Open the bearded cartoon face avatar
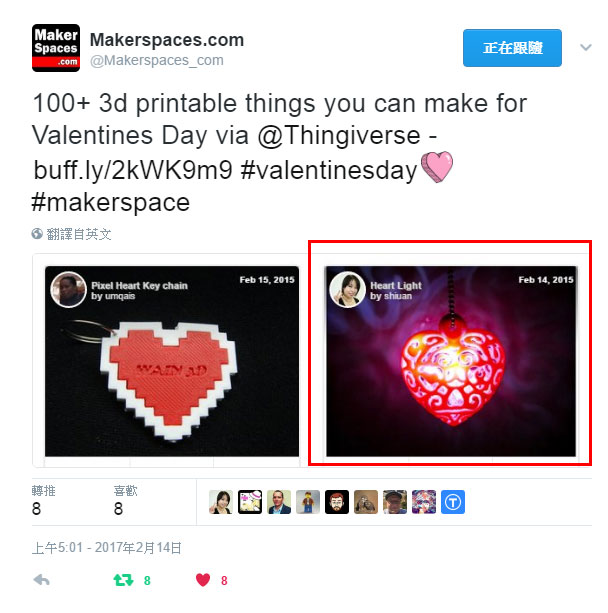 point(337,502)
